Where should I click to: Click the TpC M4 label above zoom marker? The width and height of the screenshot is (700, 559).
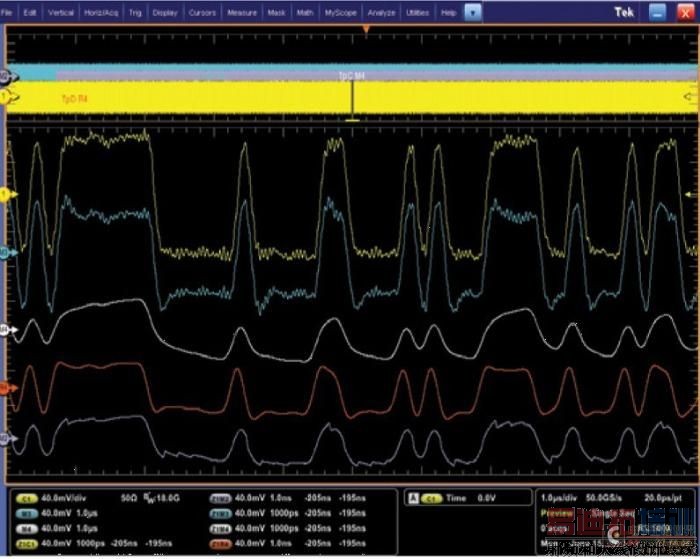[x=352, y=75]
